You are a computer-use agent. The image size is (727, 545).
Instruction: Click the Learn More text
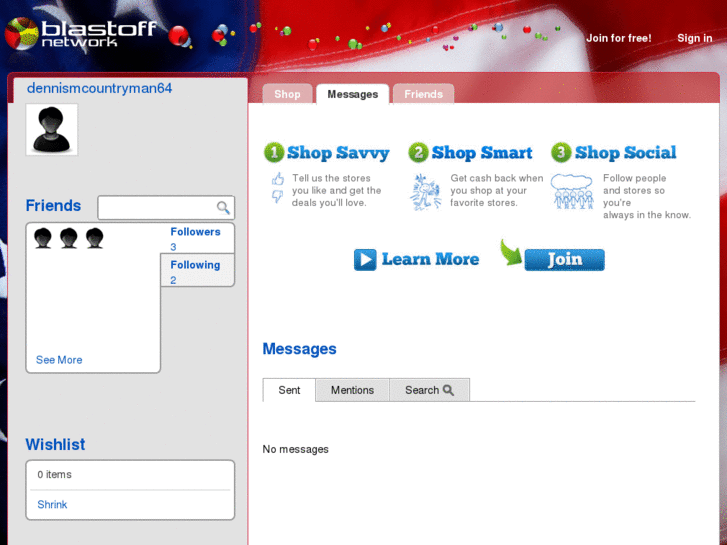tap(430, 259)
